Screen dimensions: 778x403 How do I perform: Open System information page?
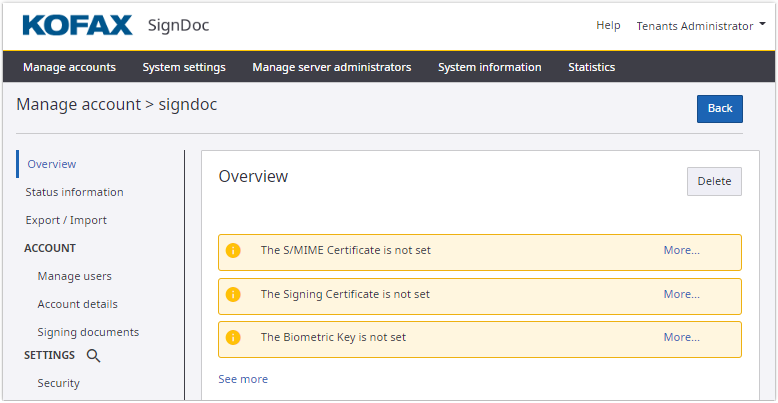pyautogui.click(x=489, y=67)
